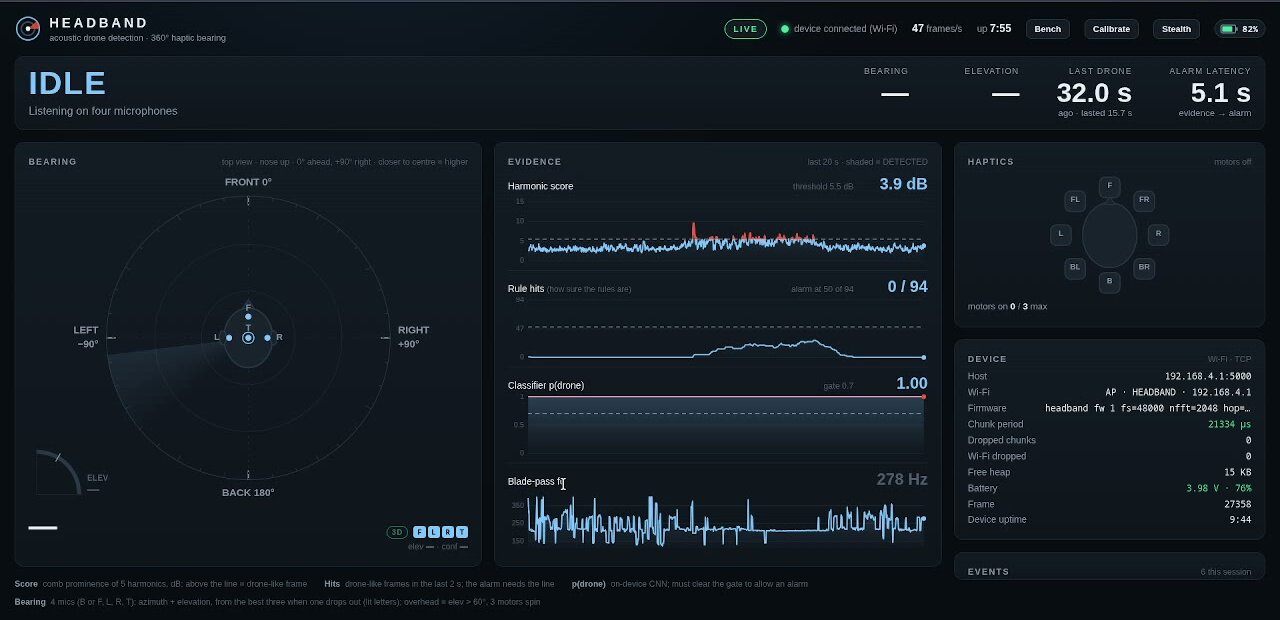The image size is (1280, 620).
Task: Click the elevation arc gauge
Action: [58, 472]
